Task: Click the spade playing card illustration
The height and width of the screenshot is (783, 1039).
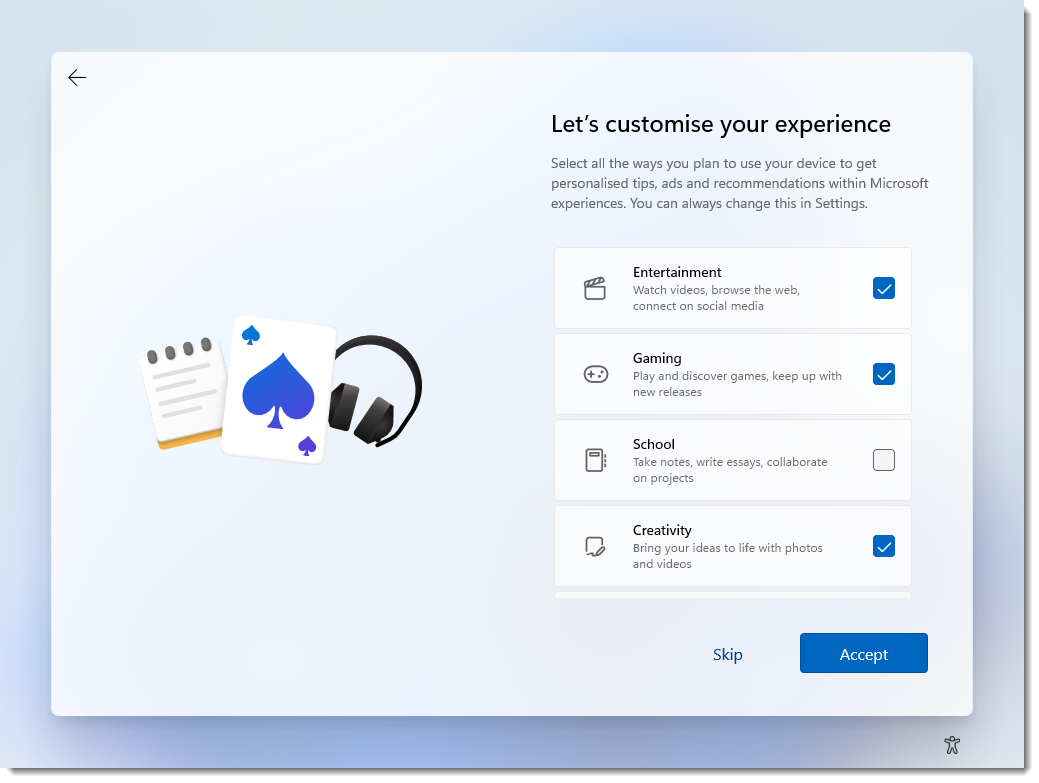Action: [x=283, y=390]
